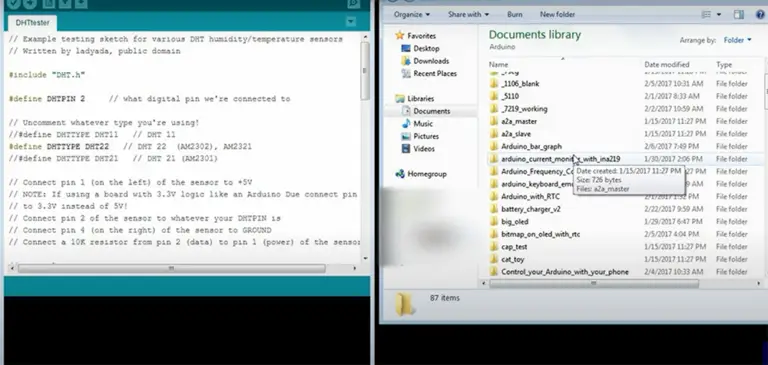Open the view options dropdown arrow
The image size is (768, 365).
pyautogui.click(x=719, y=15)
